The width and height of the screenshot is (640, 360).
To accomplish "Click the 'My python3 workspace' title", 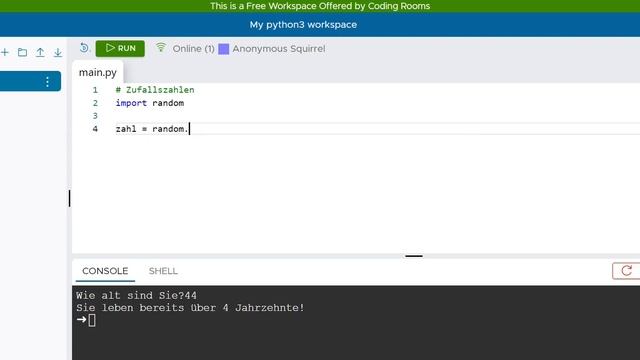I will click(x=303, y=24).
